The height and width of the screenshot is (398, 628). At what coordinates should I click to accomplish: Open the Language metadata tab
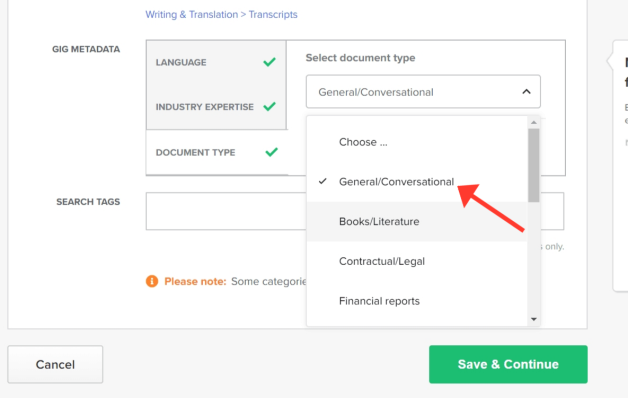pyautogui.click(x=216, y=62)
